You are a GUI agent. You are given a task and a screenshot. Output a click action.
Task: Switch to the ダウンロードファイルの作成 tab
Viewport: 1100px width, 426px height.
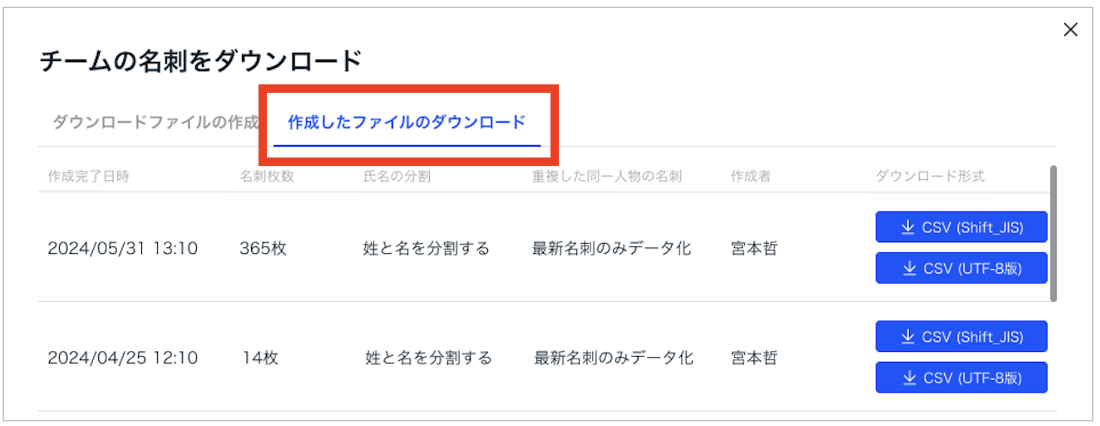click(155, 123)
